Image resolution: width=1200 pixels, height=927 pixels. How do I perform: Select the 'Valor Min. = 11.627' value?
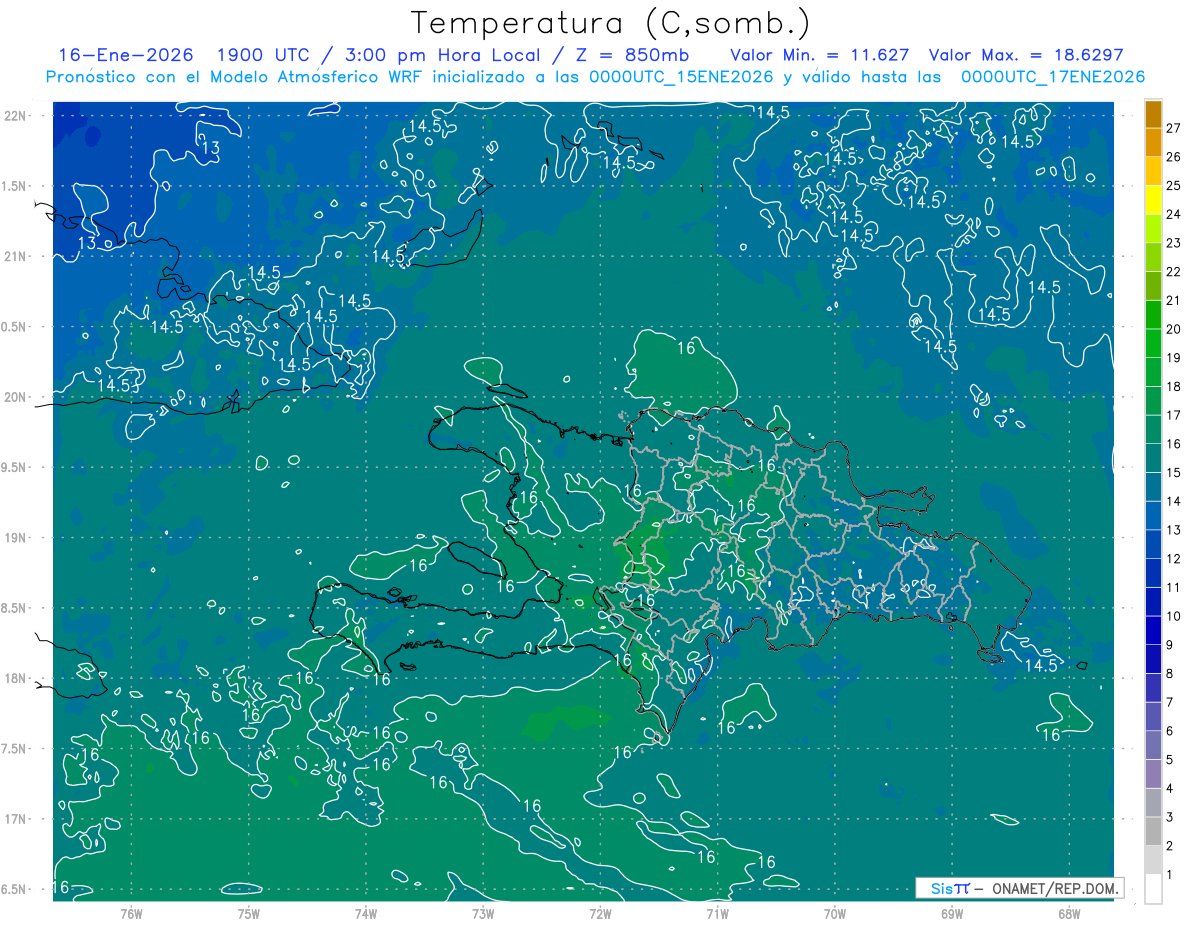coord(819,55)
